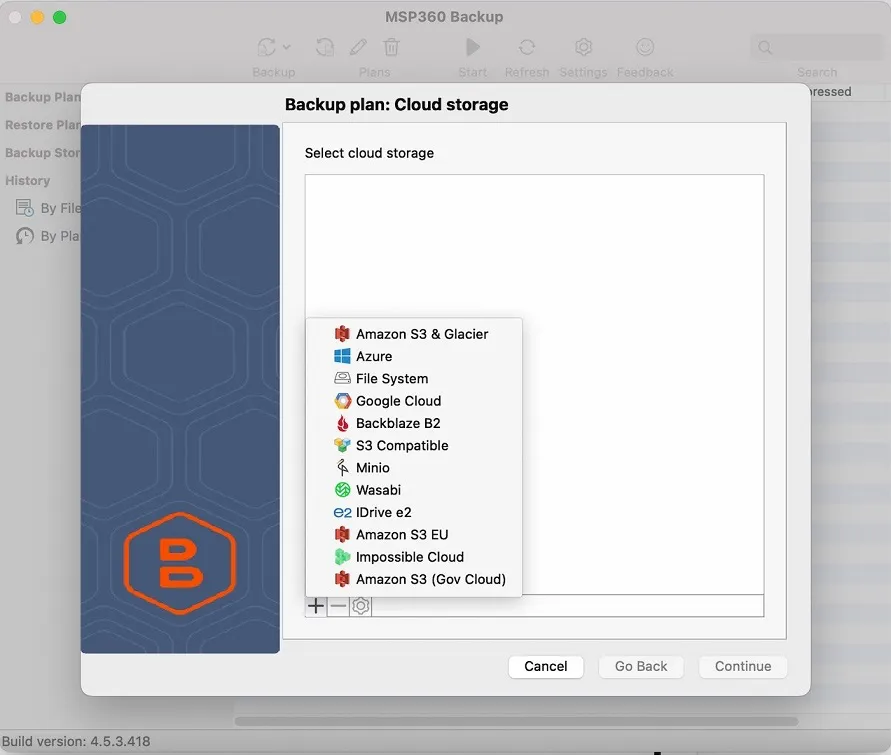Click the minus remove storage button
This screenshot has height=755, width=891.
tap(338, 606)
